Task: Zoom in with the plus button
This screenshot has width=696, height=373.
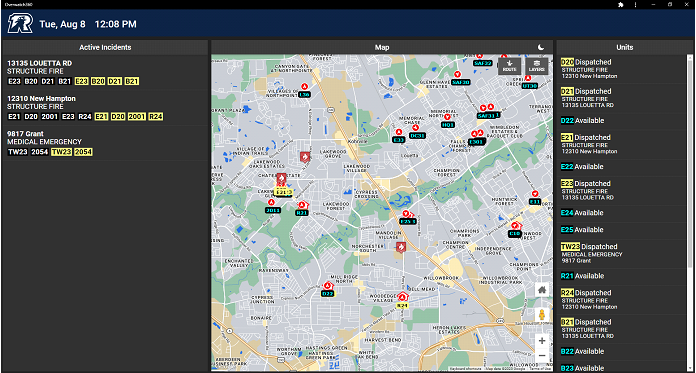Action: (542, 341)
